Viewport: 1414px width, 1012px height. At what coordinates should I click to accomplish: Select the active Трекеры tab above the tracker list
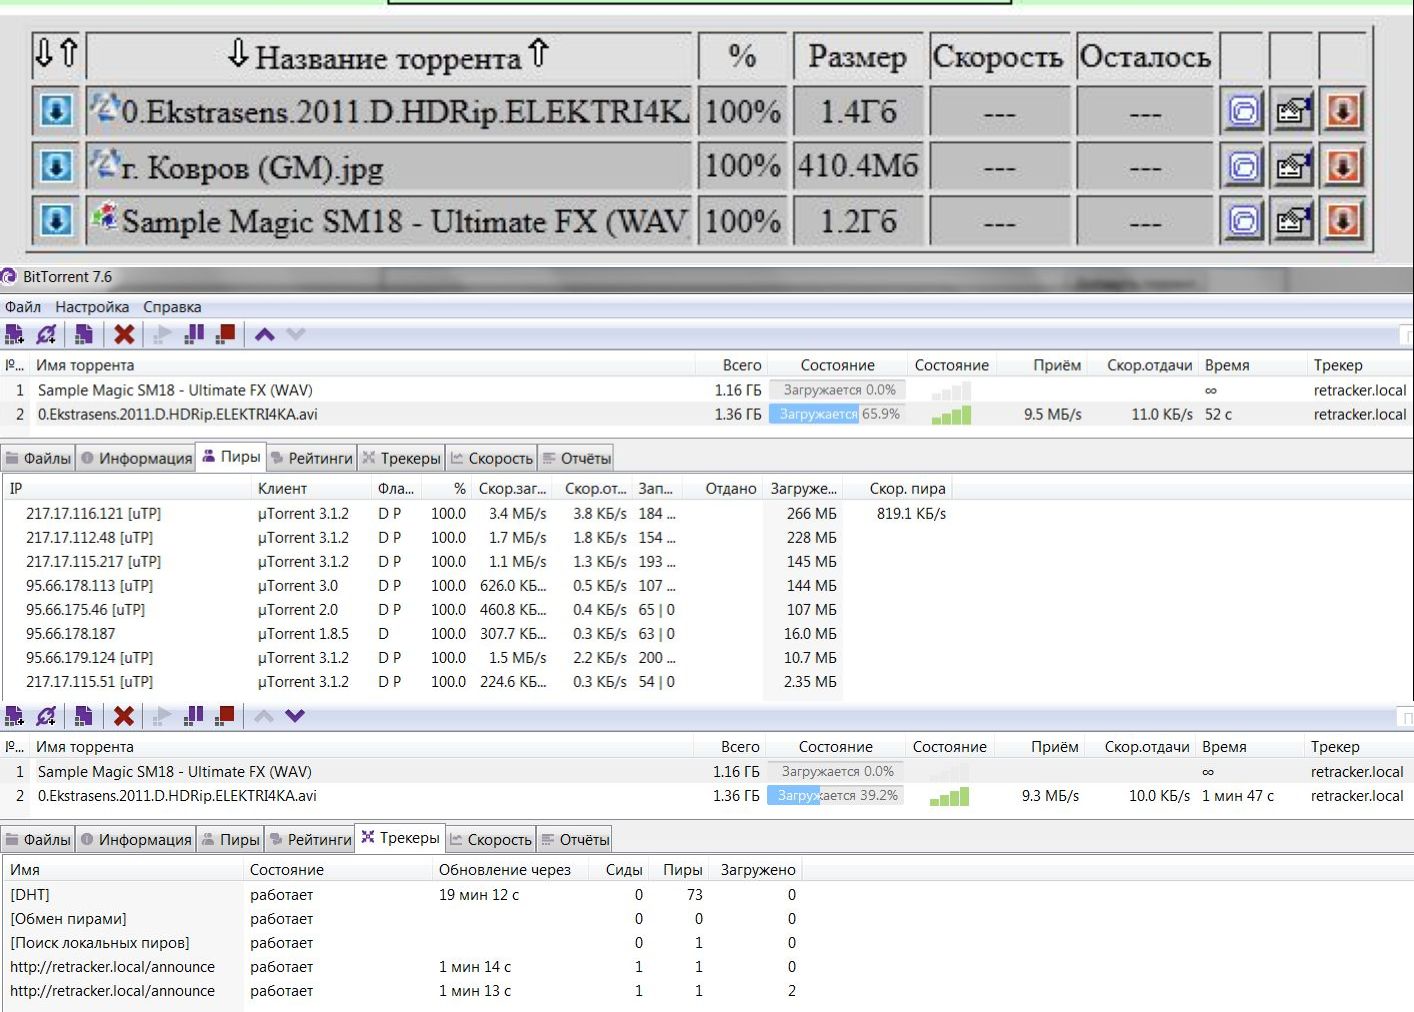(x=400, y=838)
